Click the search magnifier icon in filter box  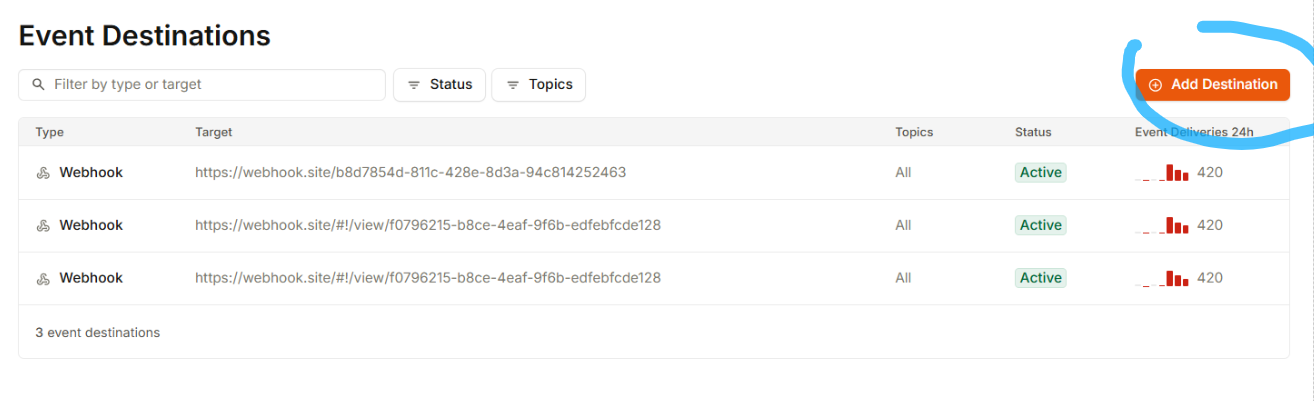38,85
